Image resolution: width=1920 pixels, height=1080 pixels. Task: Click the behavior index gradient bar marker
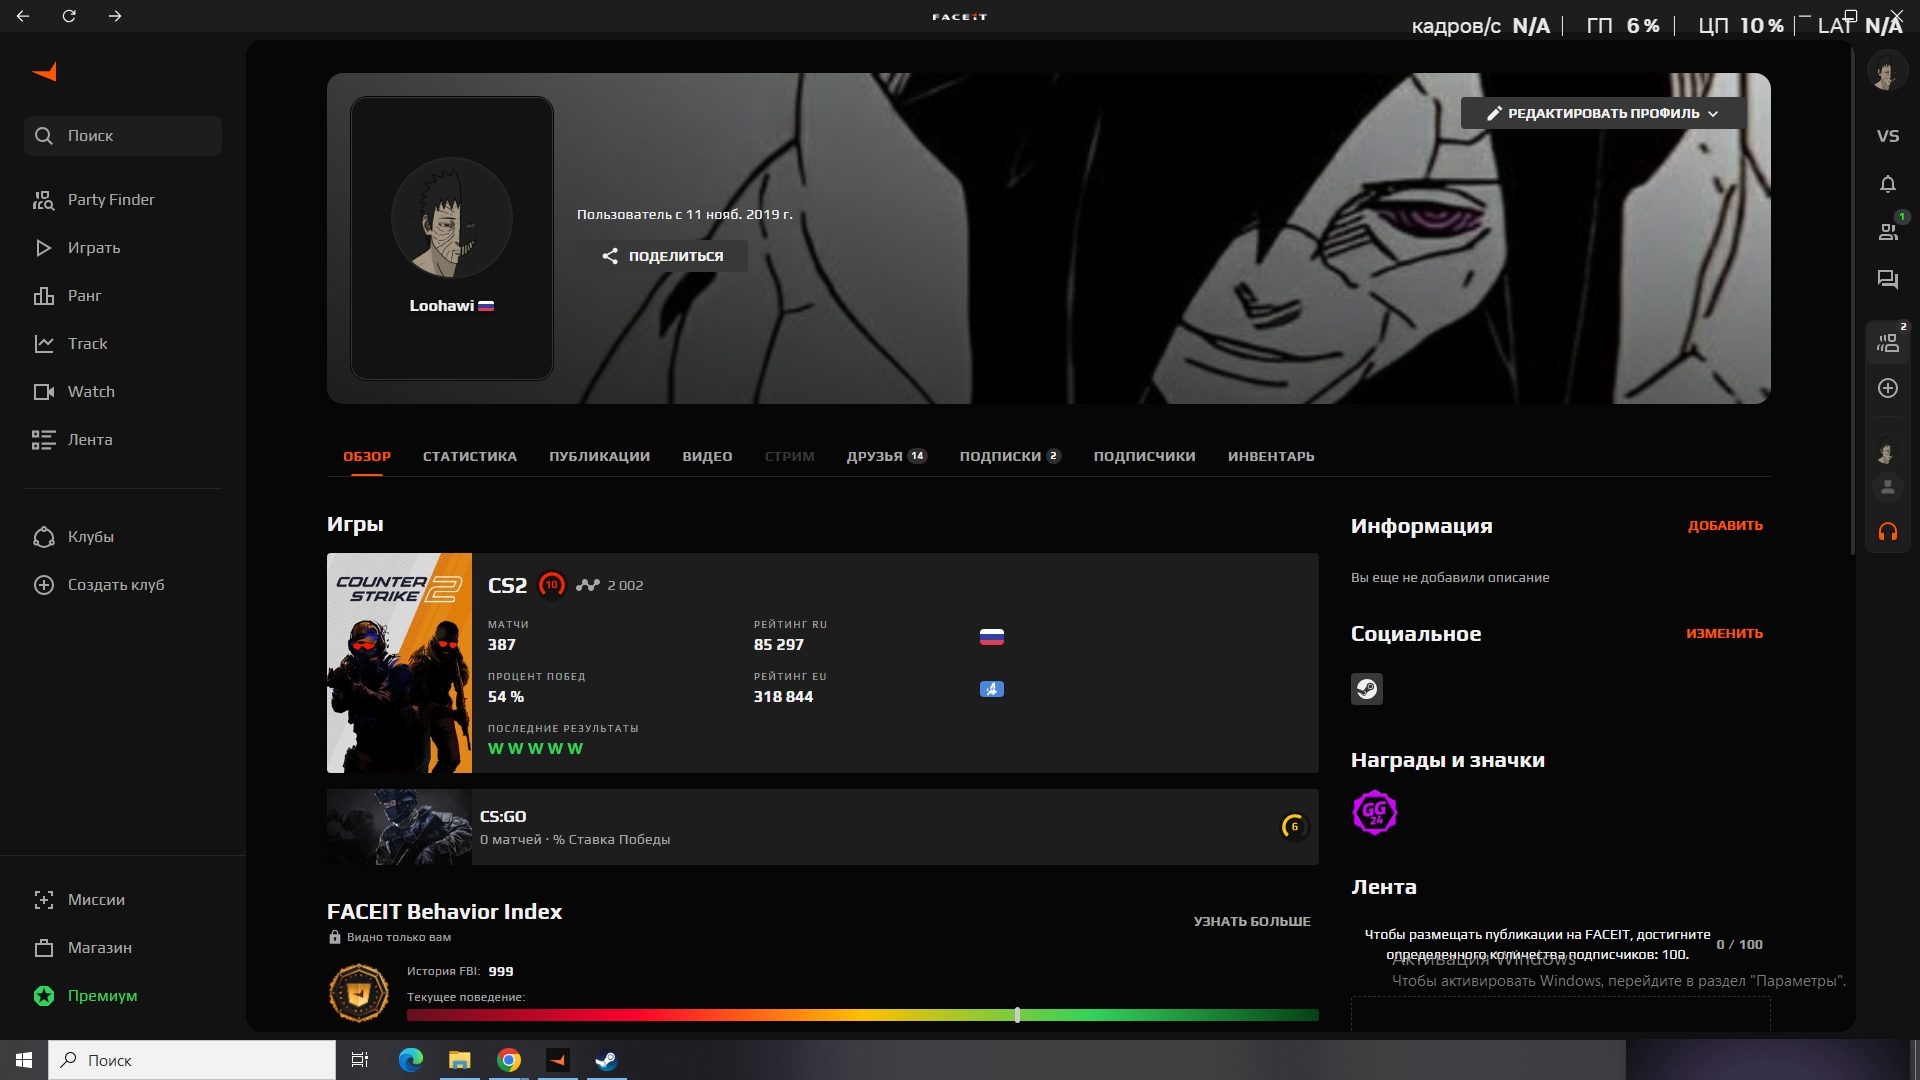click(x=1017, y=1014)
